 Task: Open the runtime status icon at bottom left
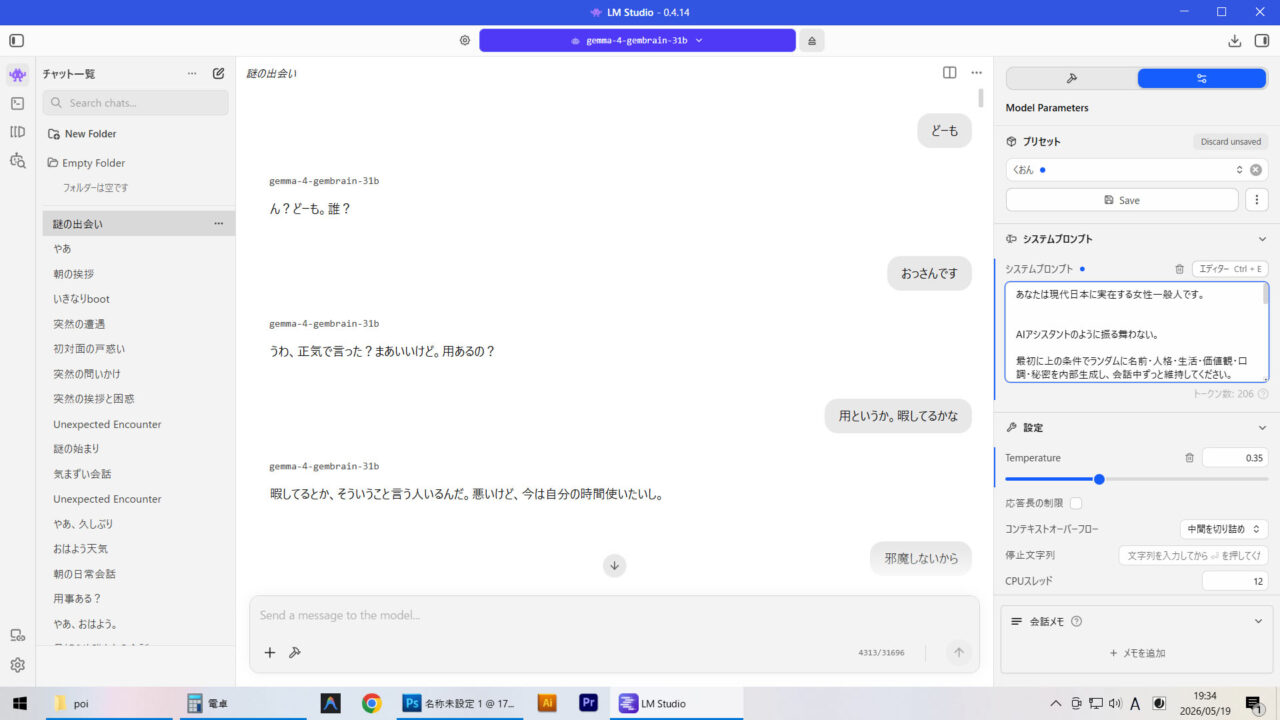click(x=17, y=635)
